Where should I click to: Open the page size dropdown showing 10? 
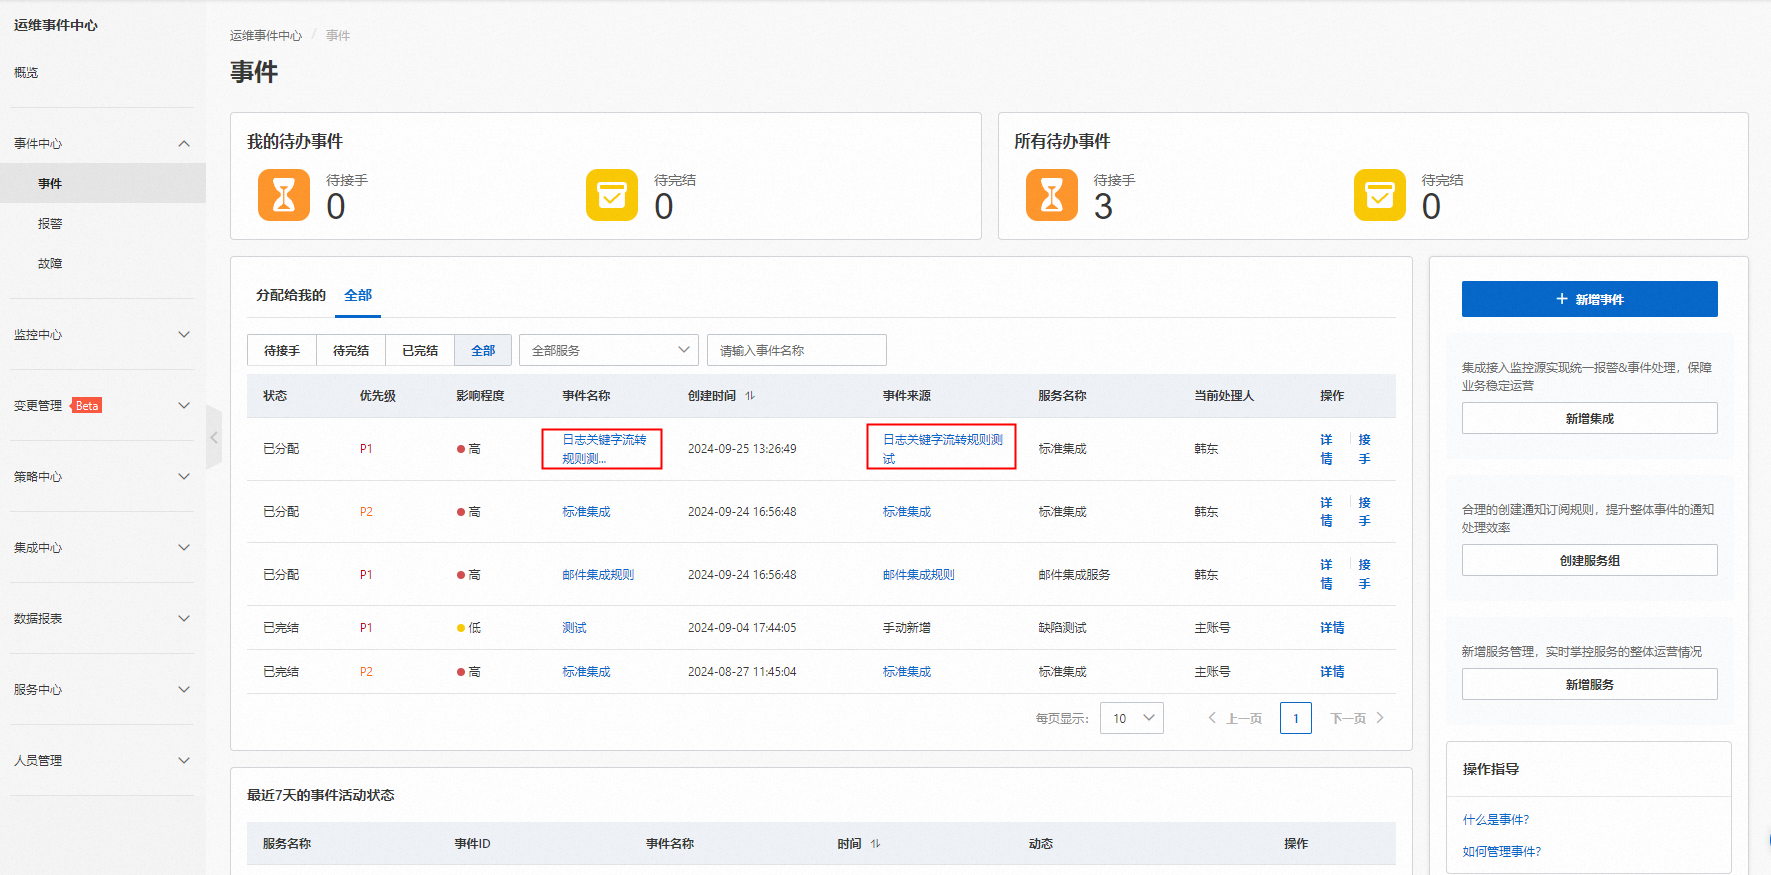tap(1132, 718)
